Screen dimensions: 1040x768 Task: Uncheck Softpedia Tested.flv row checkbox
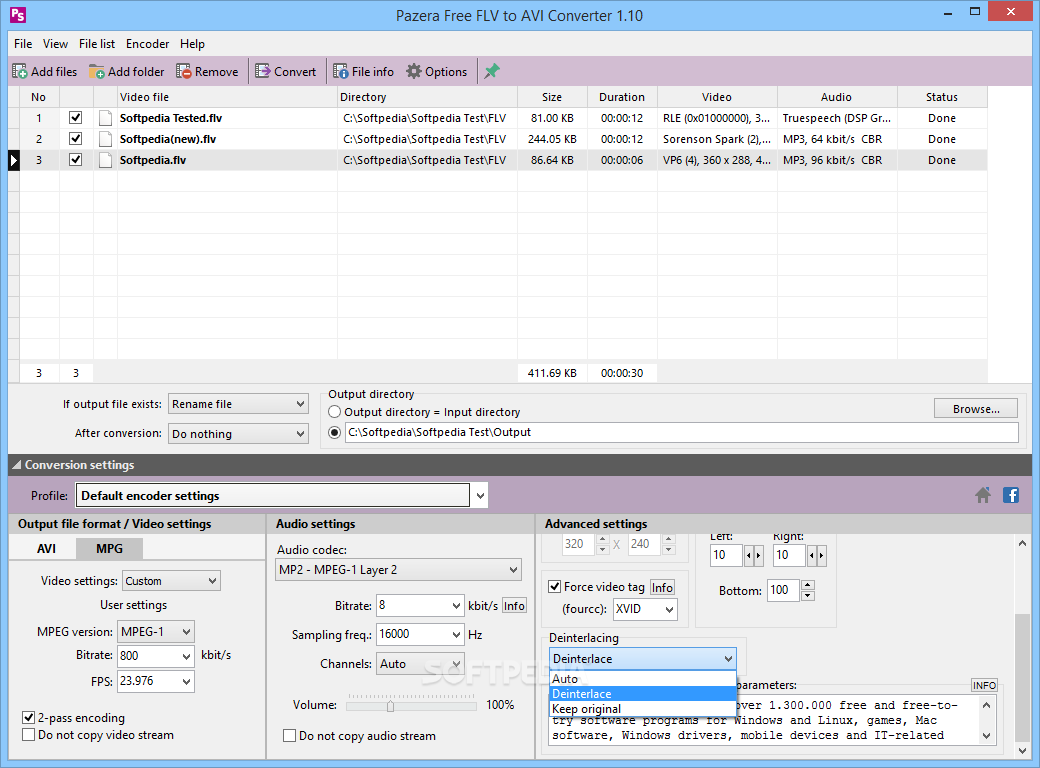click(76, 118)
